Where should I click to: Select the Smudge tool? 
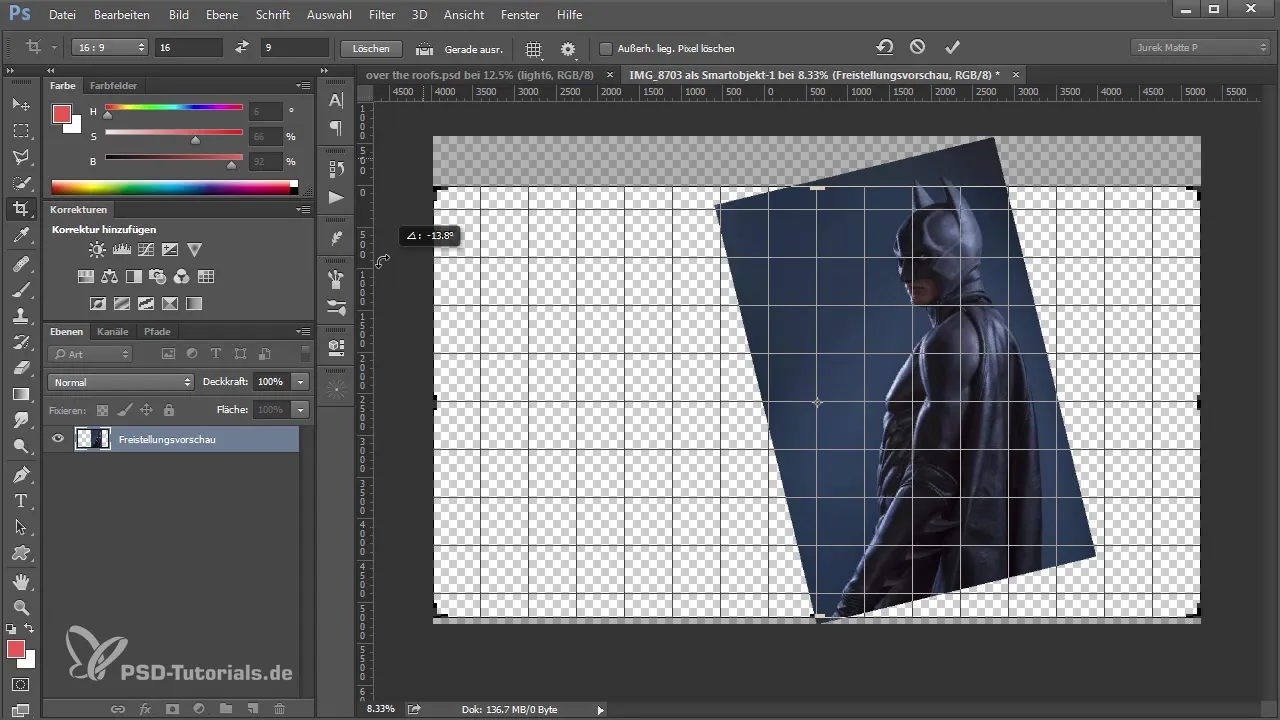[20, 420]
